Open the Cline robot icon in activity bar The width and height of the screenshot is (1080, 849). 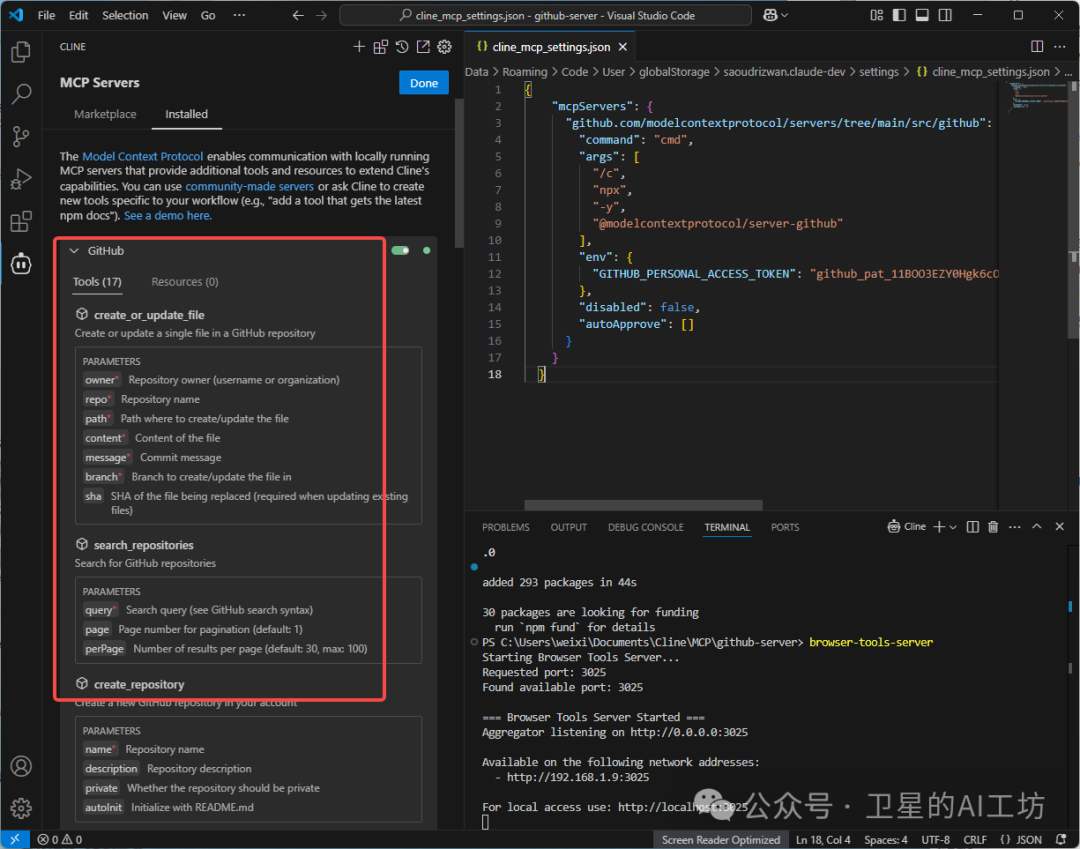[21, 263]
